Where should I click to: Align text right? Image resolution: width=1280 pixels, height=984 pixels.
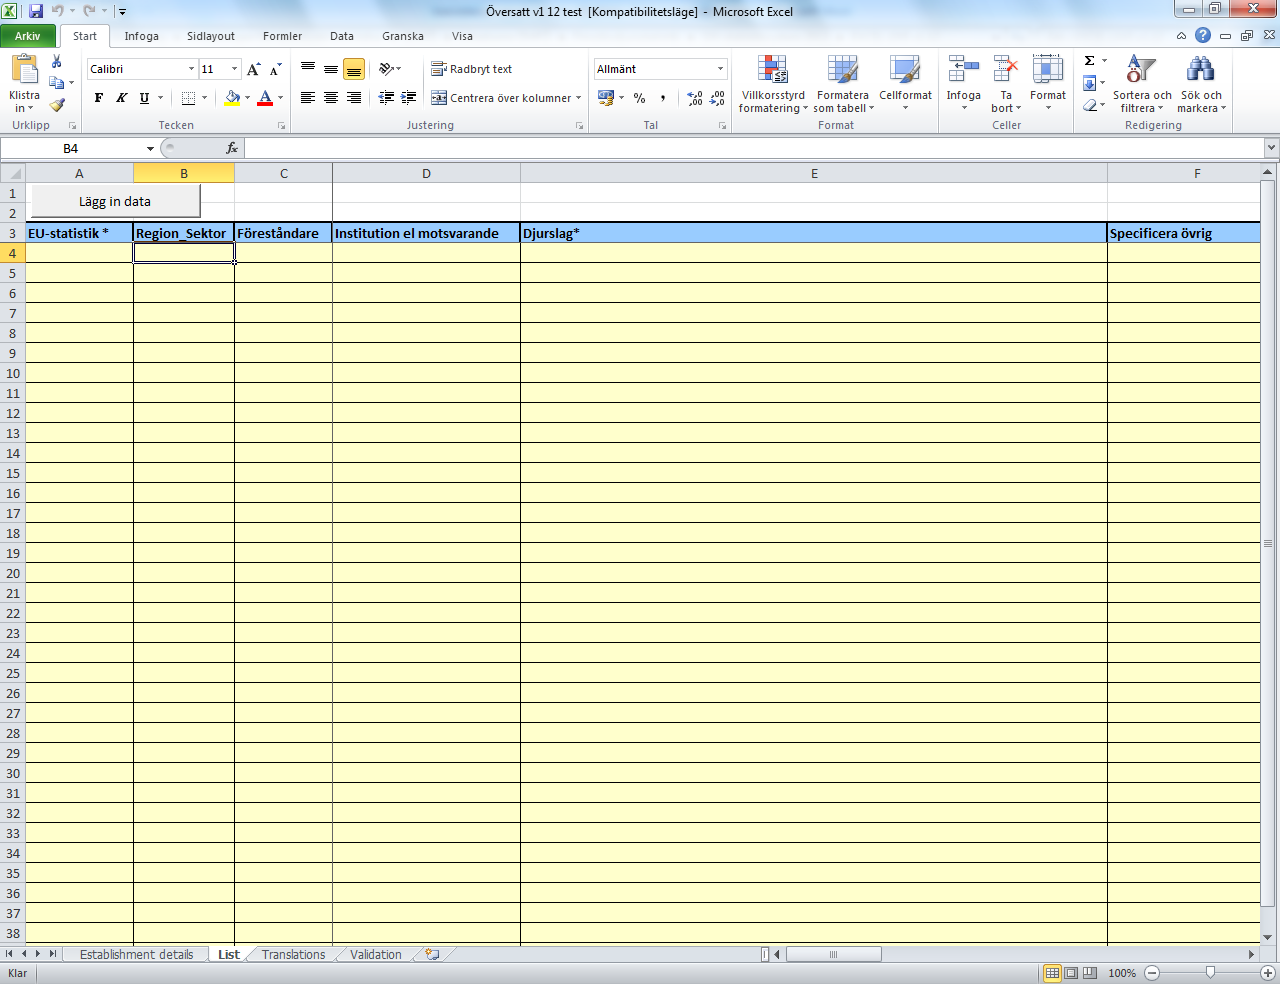point(354,98)
